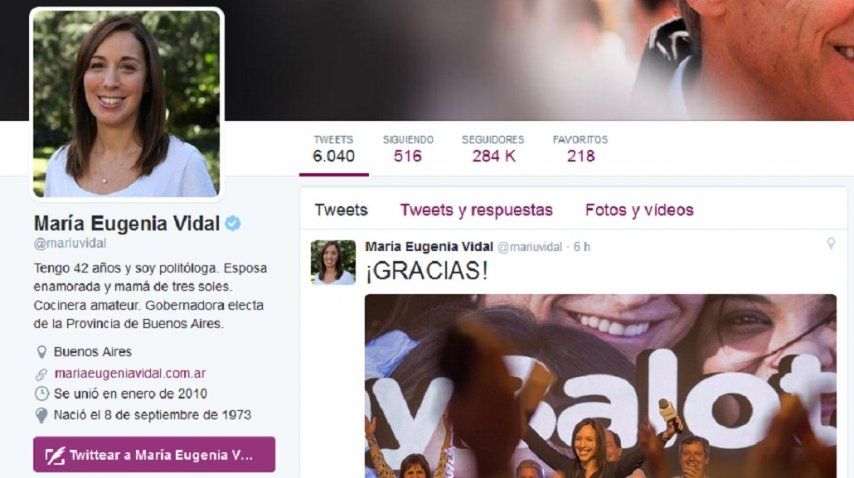Click the link chain icon beside website

coord(41,374)
